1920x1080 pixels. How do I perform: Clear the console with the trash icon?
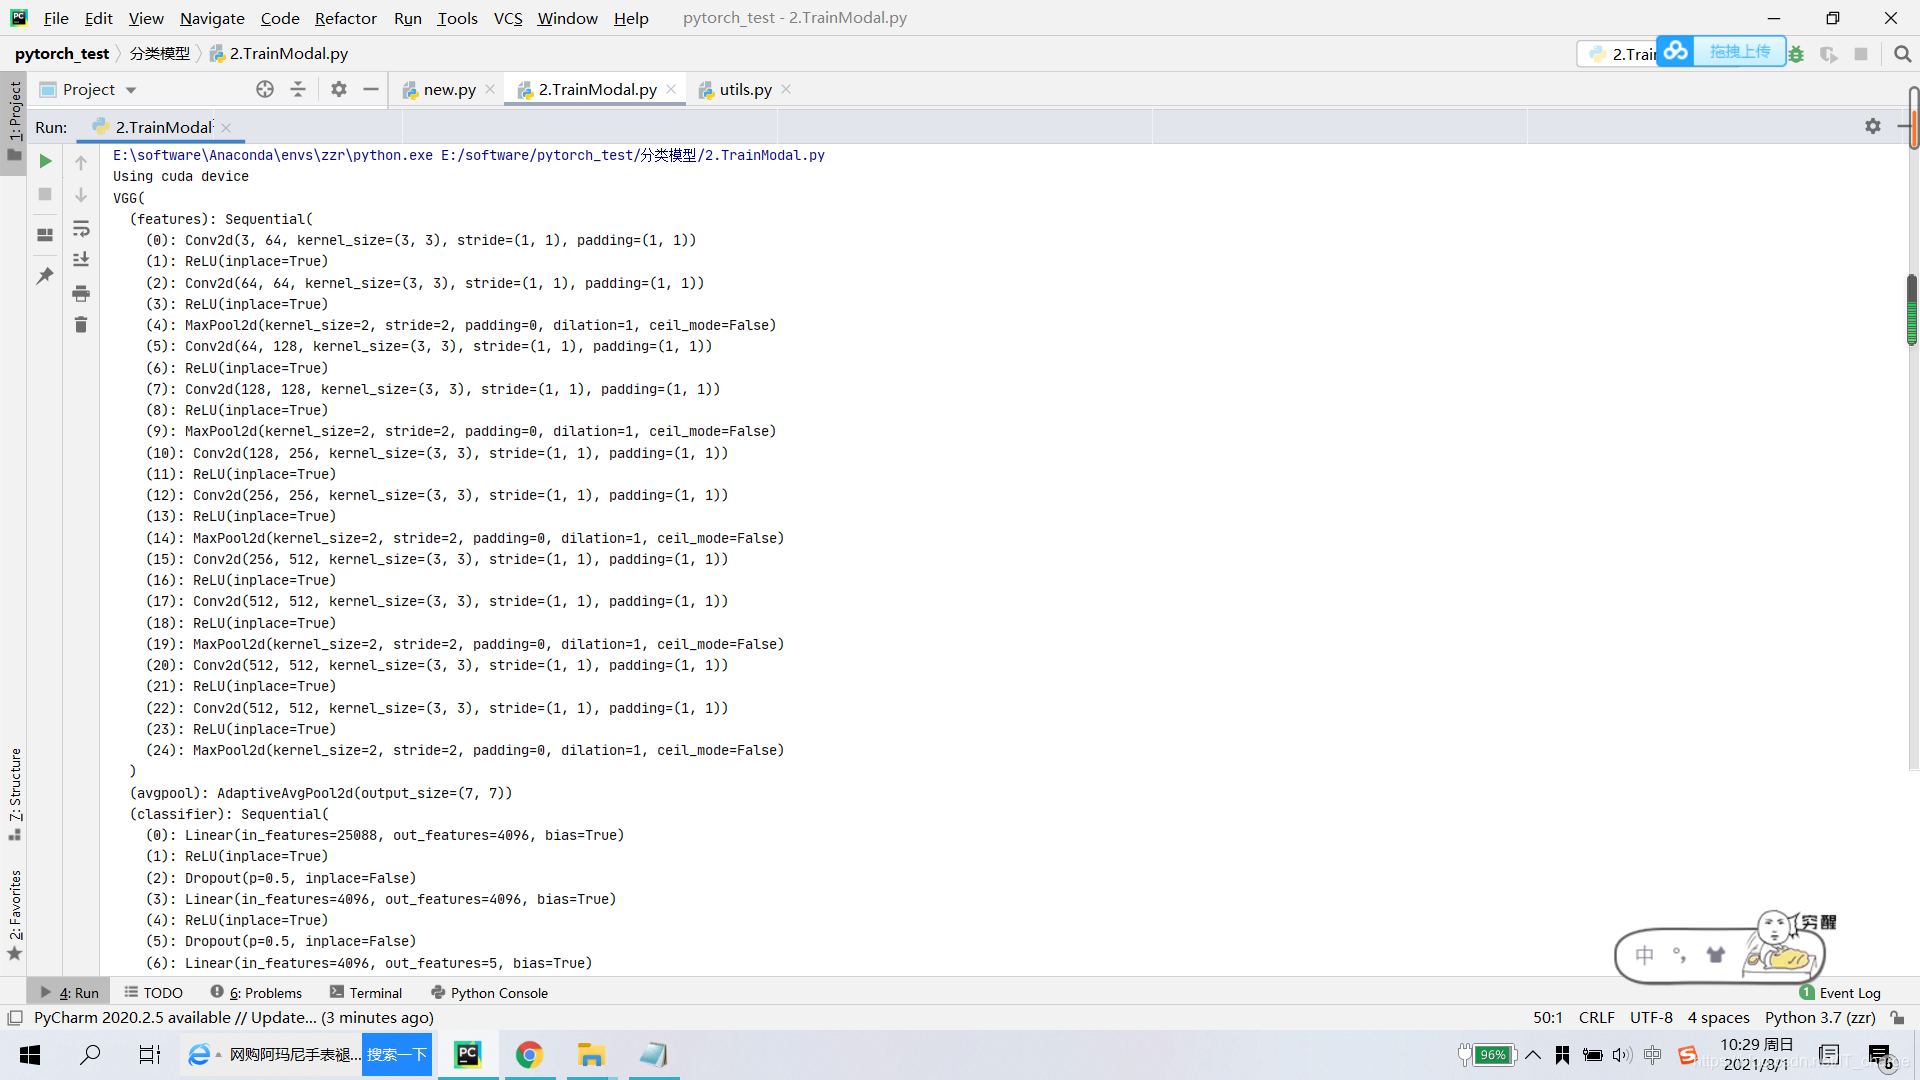[x=81, y=325]
